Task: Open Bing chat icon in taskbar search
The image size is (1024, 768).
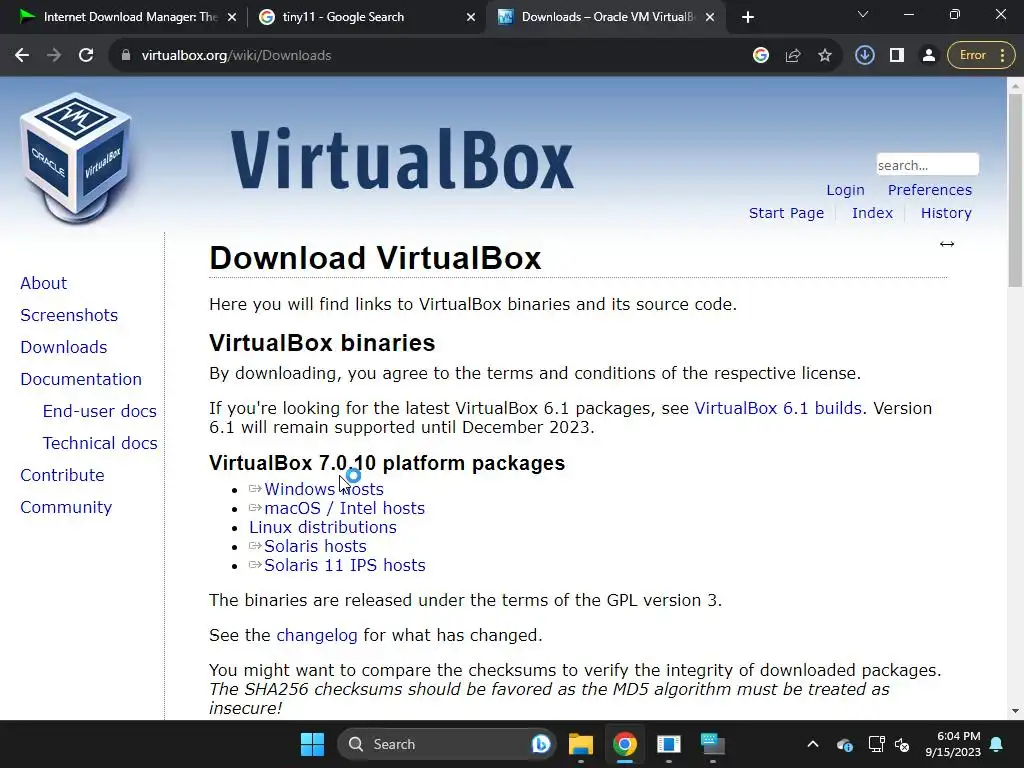Action: pyautogui.click(x=540, y=744)
